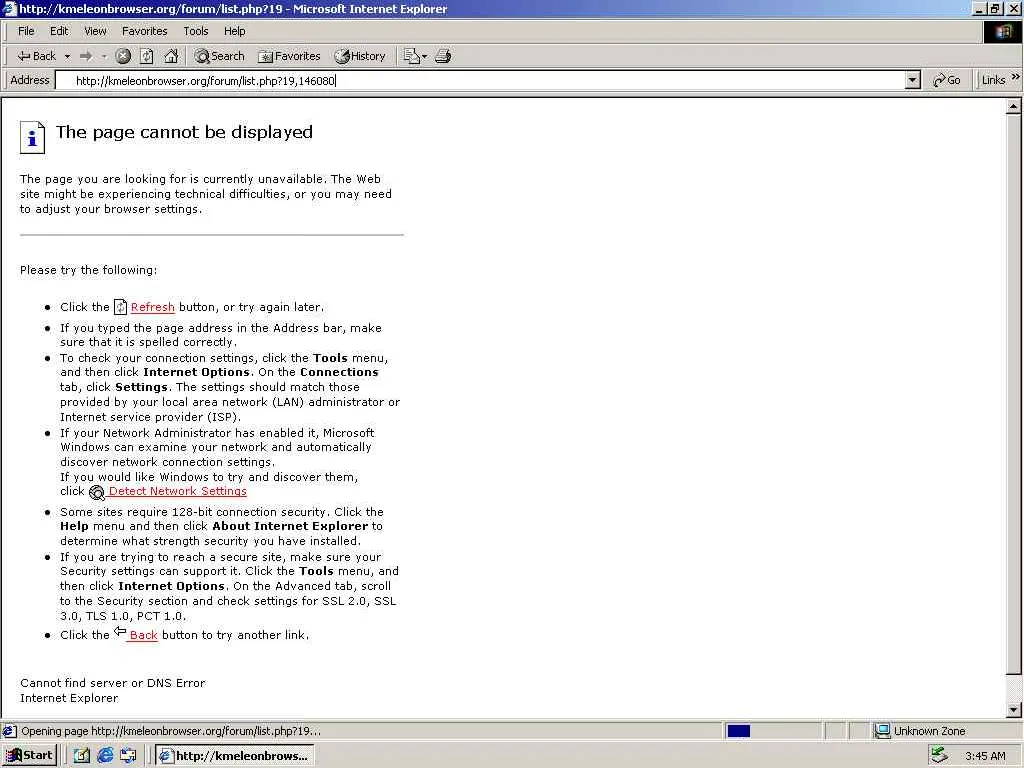Expand the Address bar dropdown list
This screenshot has height=768, width=1024.
pos(913,81)
